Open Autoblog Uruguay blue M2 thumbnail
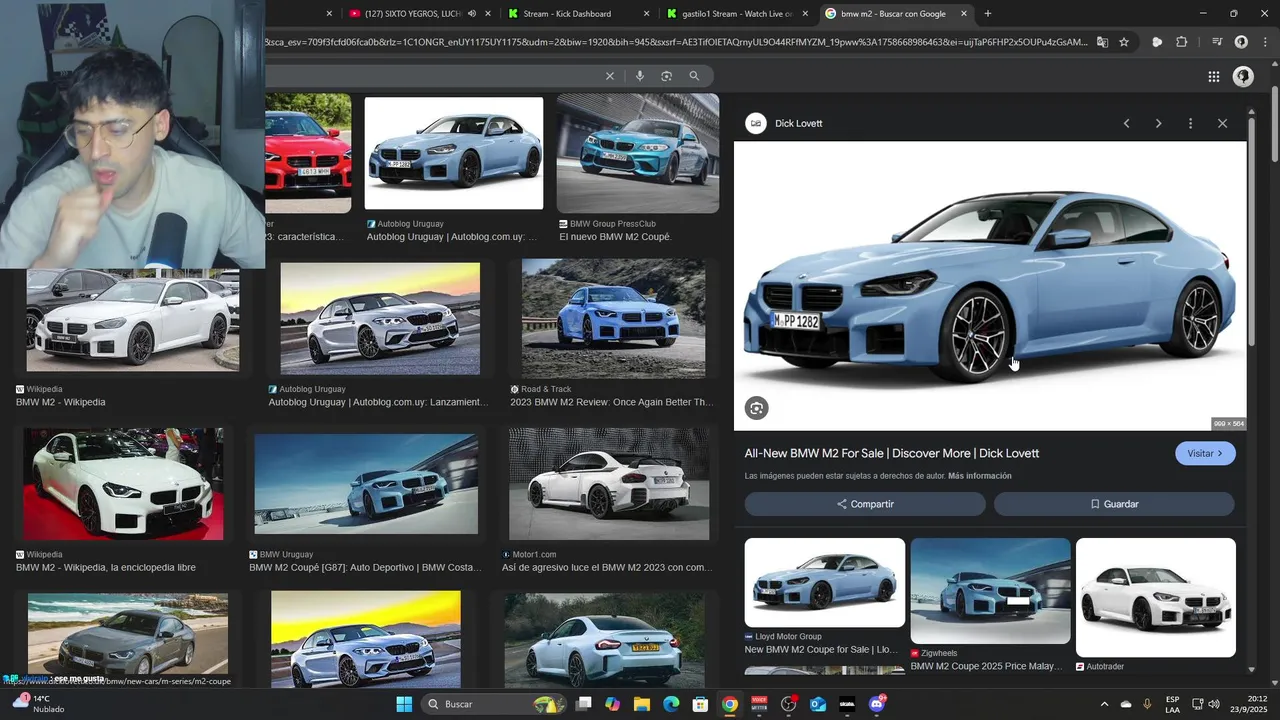 click(x=454, y=153)
